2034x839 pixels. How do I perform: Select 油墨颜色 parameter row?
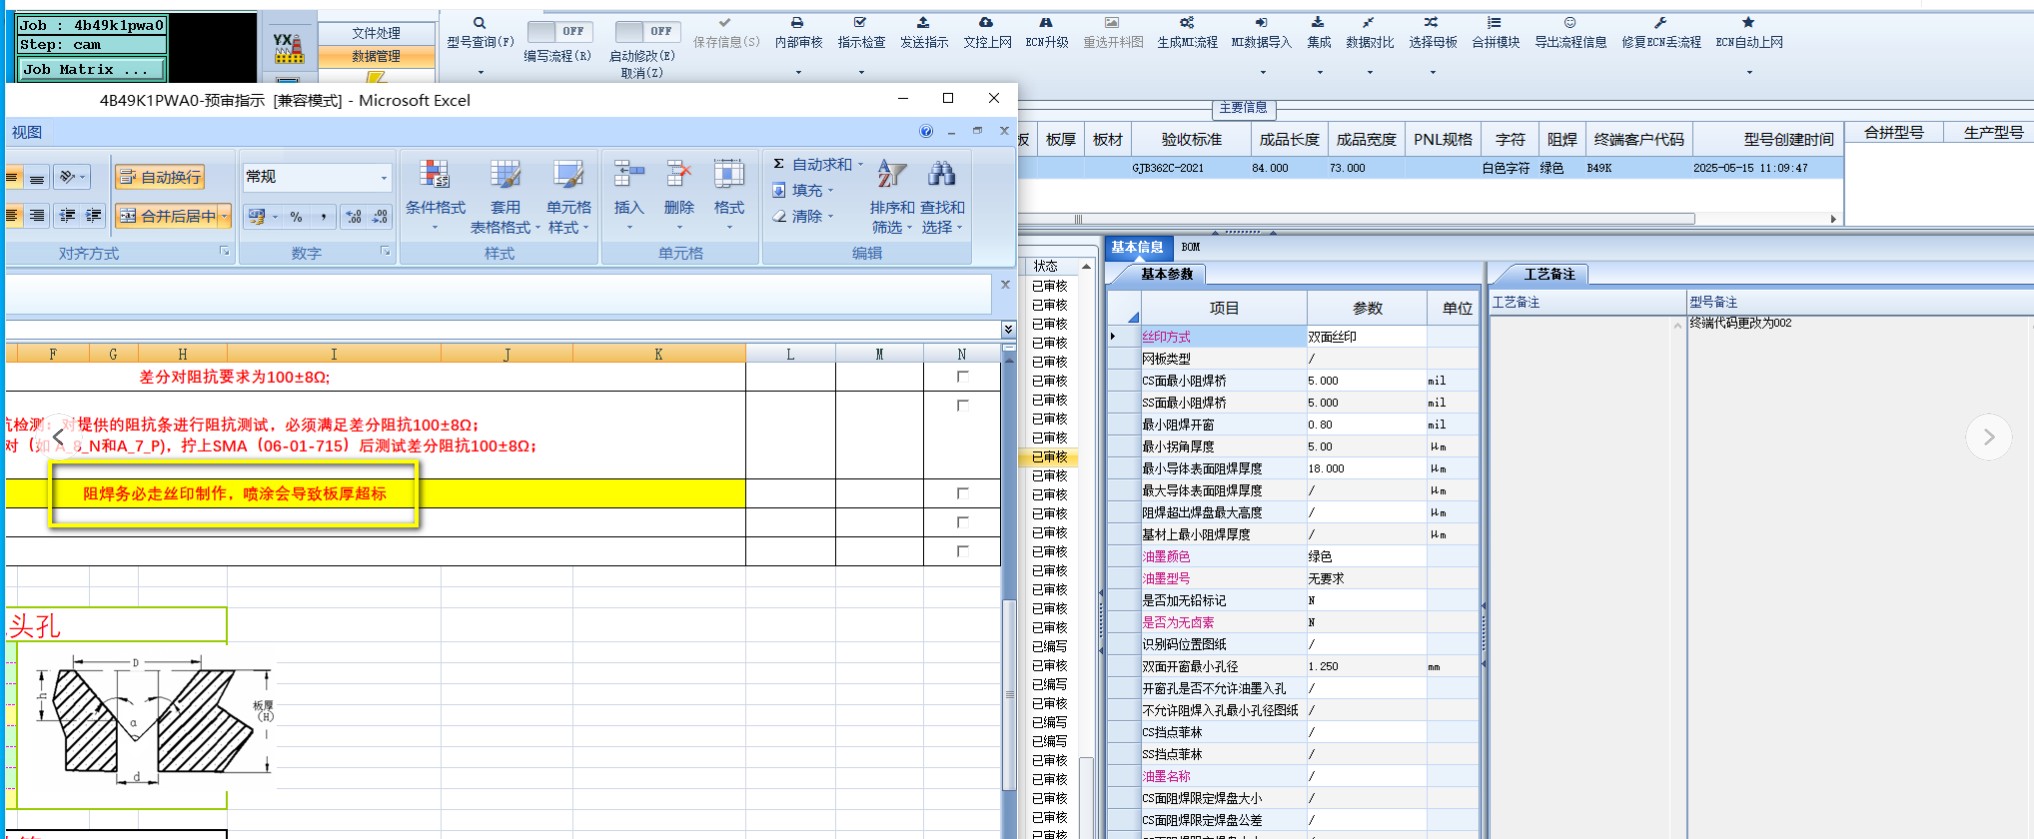pyautogui.click(x=1292, y=556)
